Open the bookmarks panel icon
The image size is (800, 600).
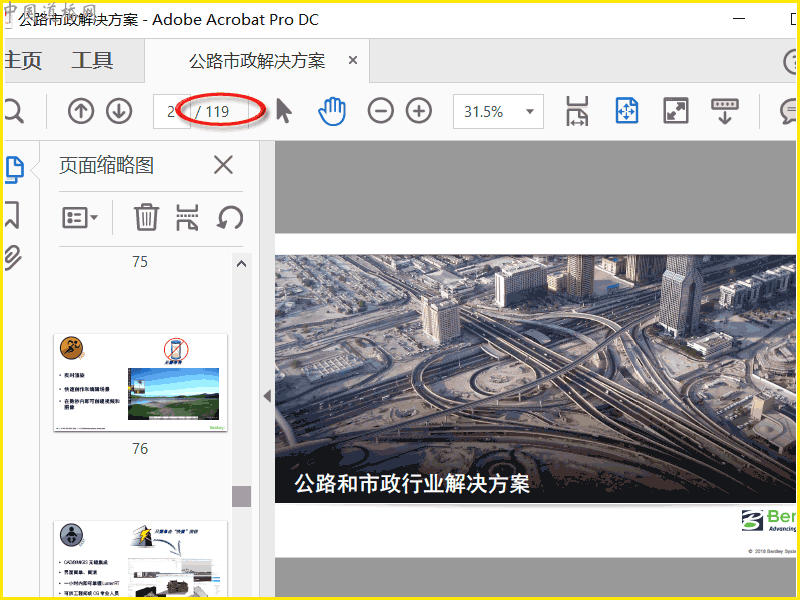(12, 214)
